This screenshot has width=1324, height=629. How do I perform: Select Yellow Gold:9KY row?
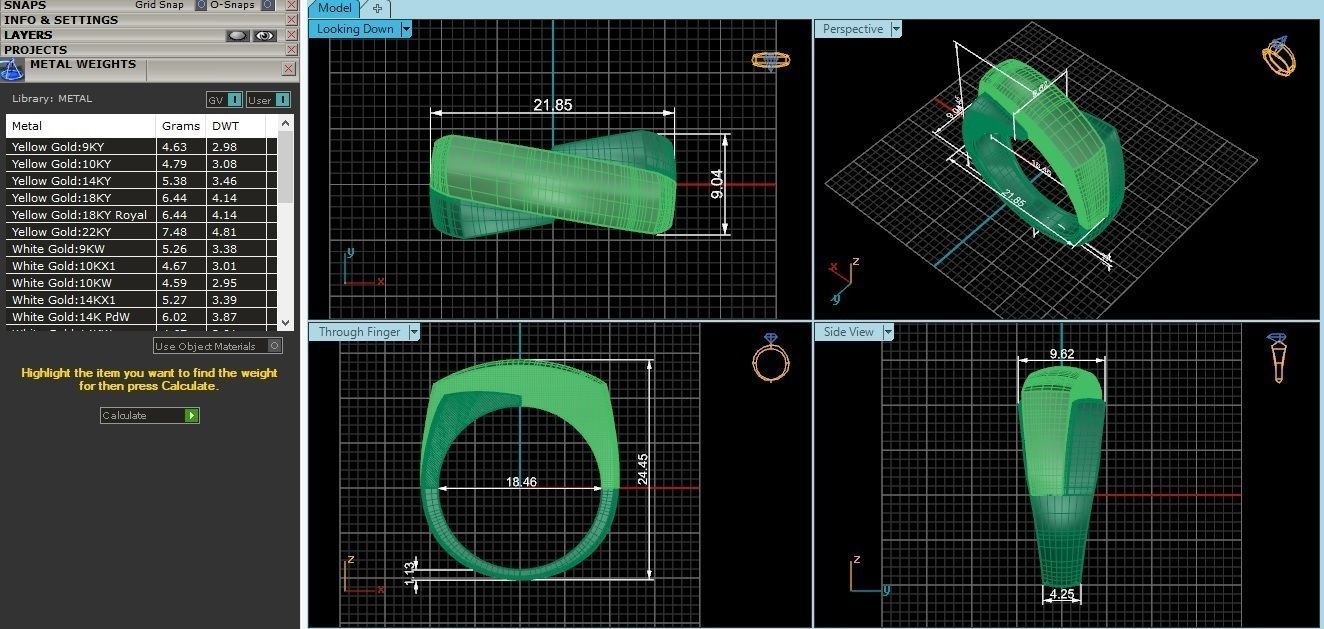[x=141, y=147]
